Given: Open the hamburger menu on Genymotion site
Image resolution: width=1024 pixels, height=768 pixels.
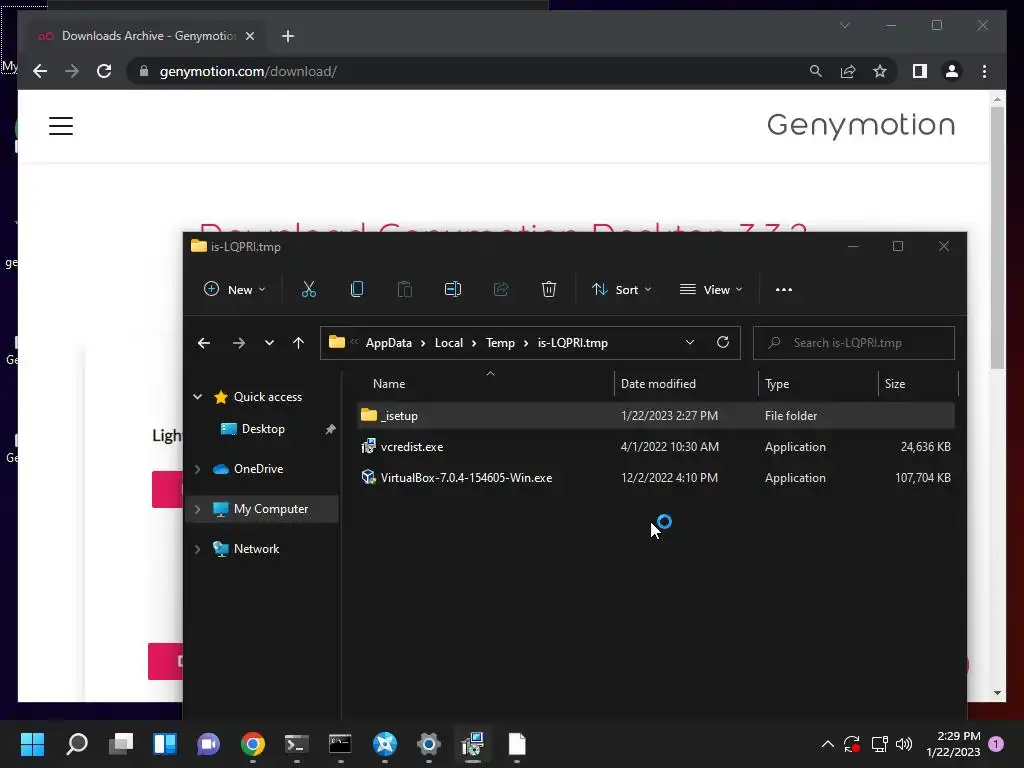Looking at the screenshot, I should pyautogui.click(x=61, y=125).
